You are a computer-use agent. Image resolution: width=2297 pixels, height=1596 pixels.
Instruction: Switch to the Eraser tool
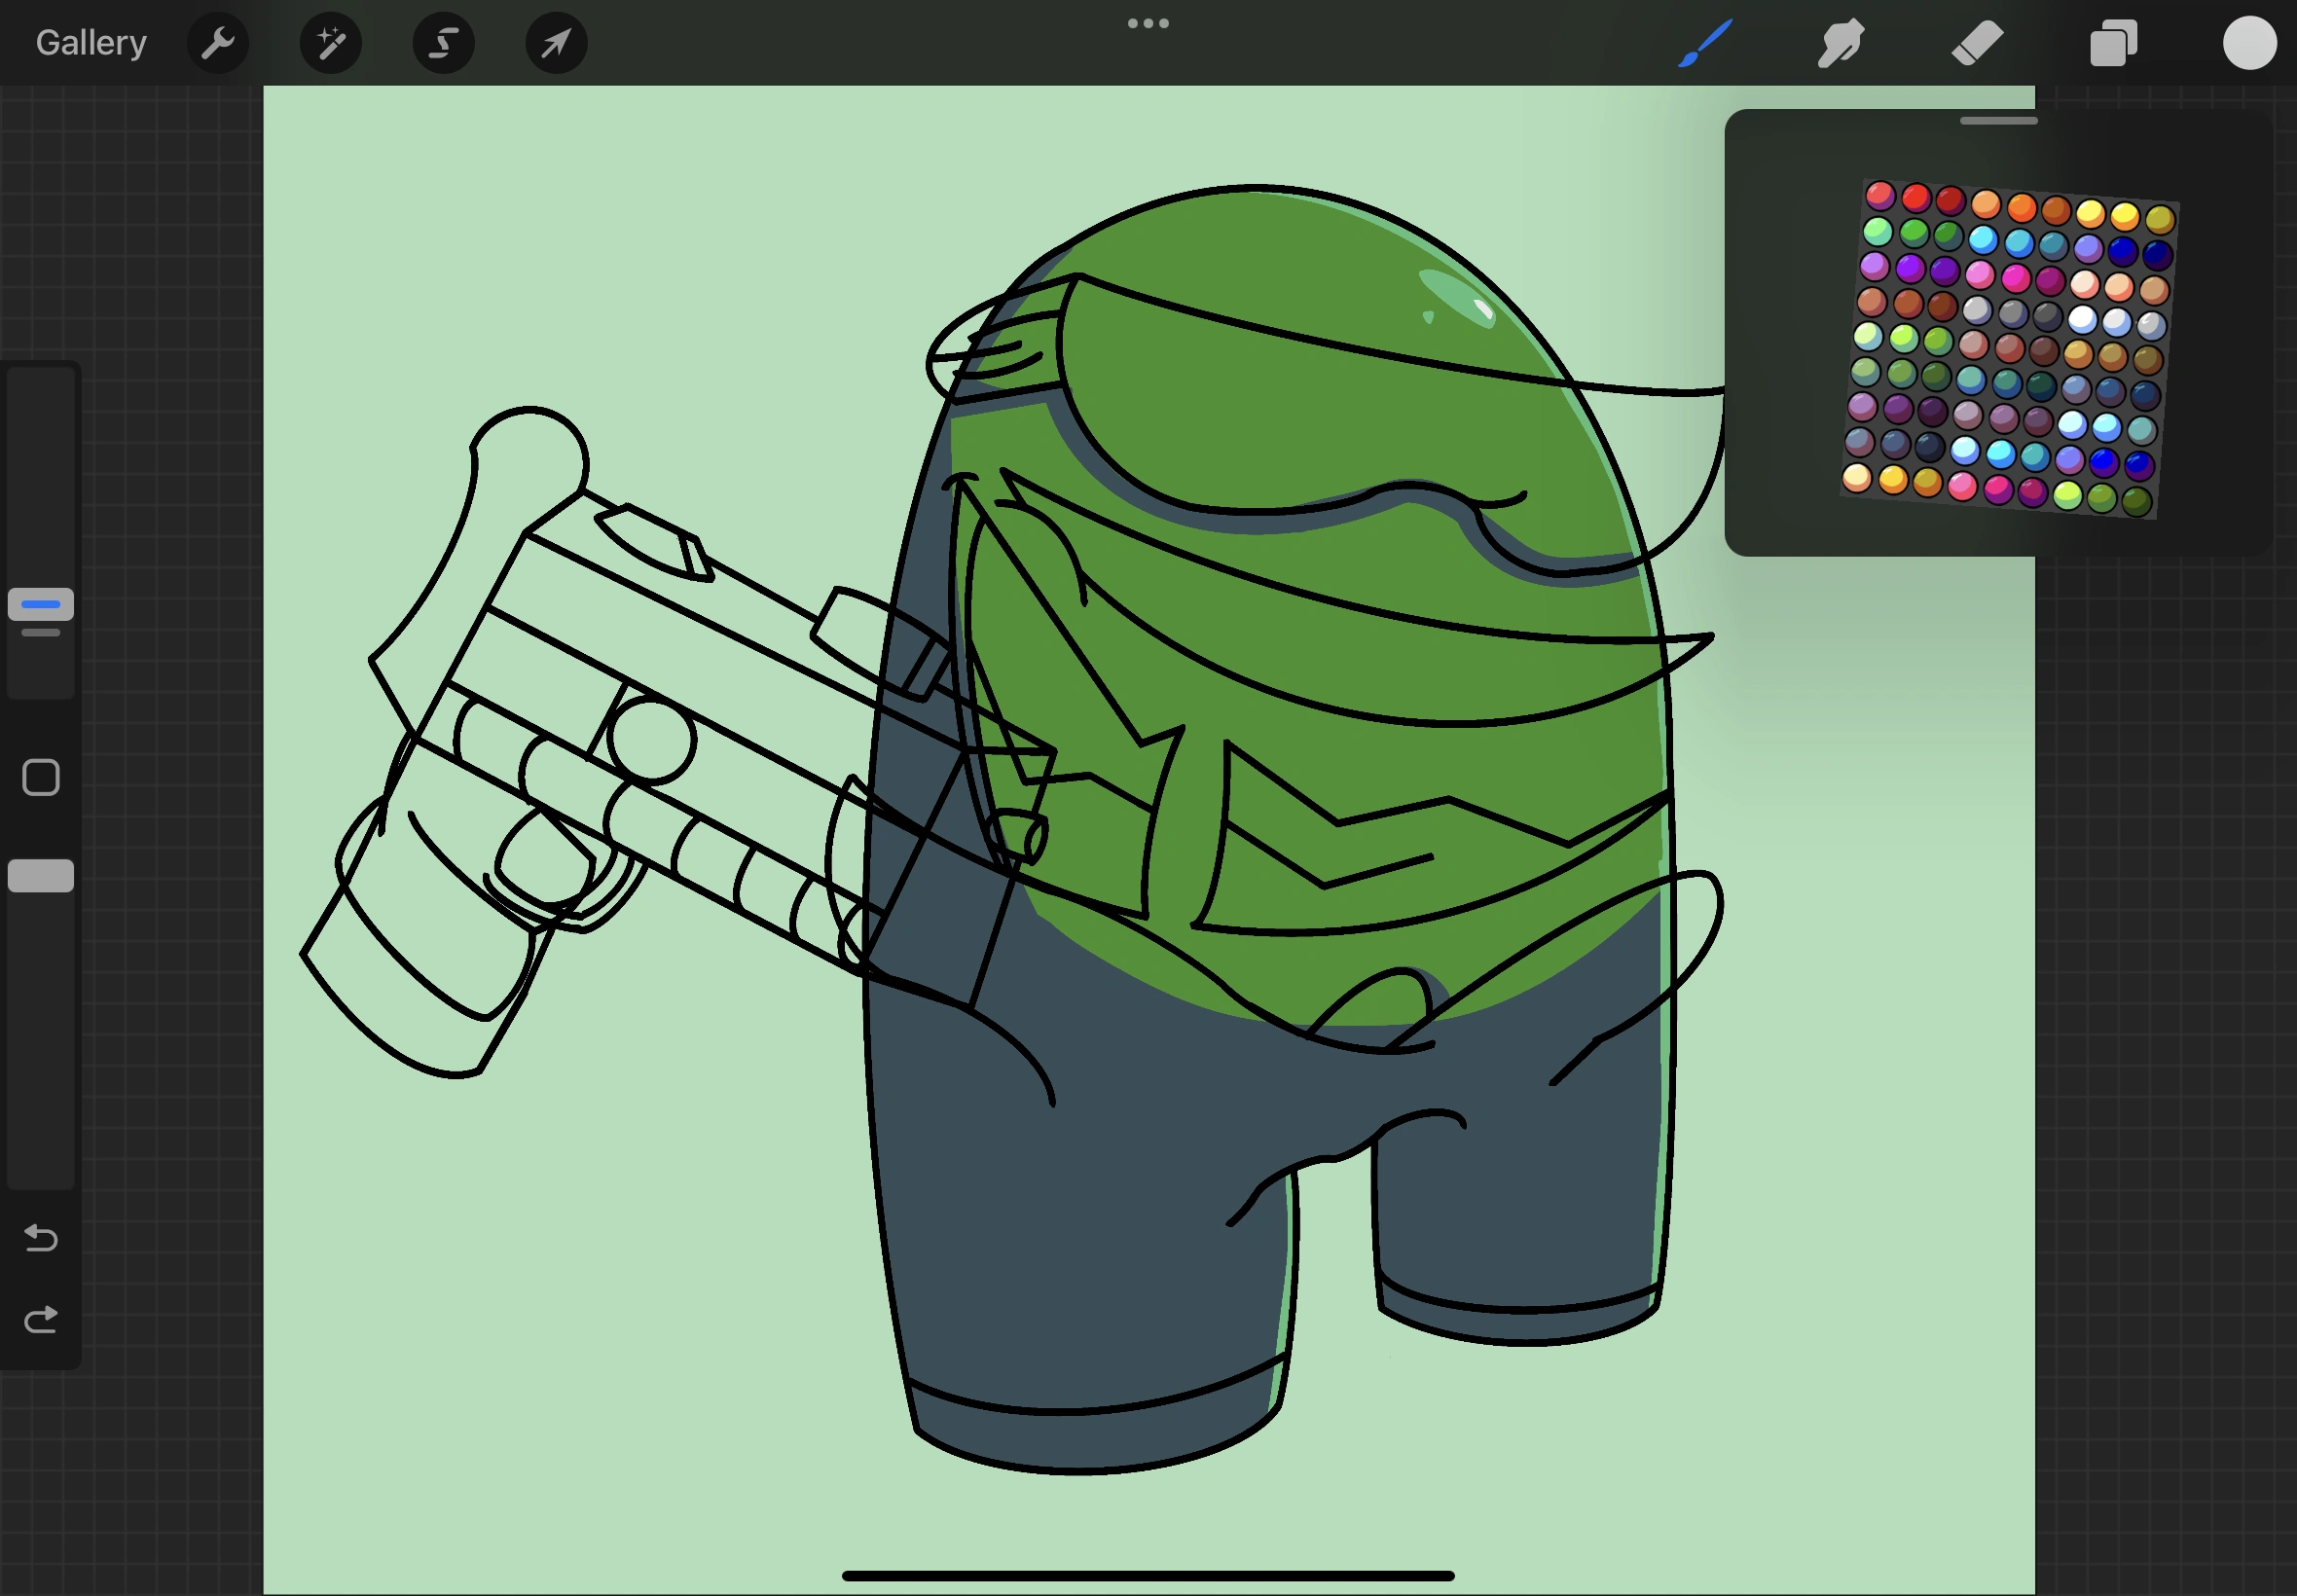(x=1977, y=42)
